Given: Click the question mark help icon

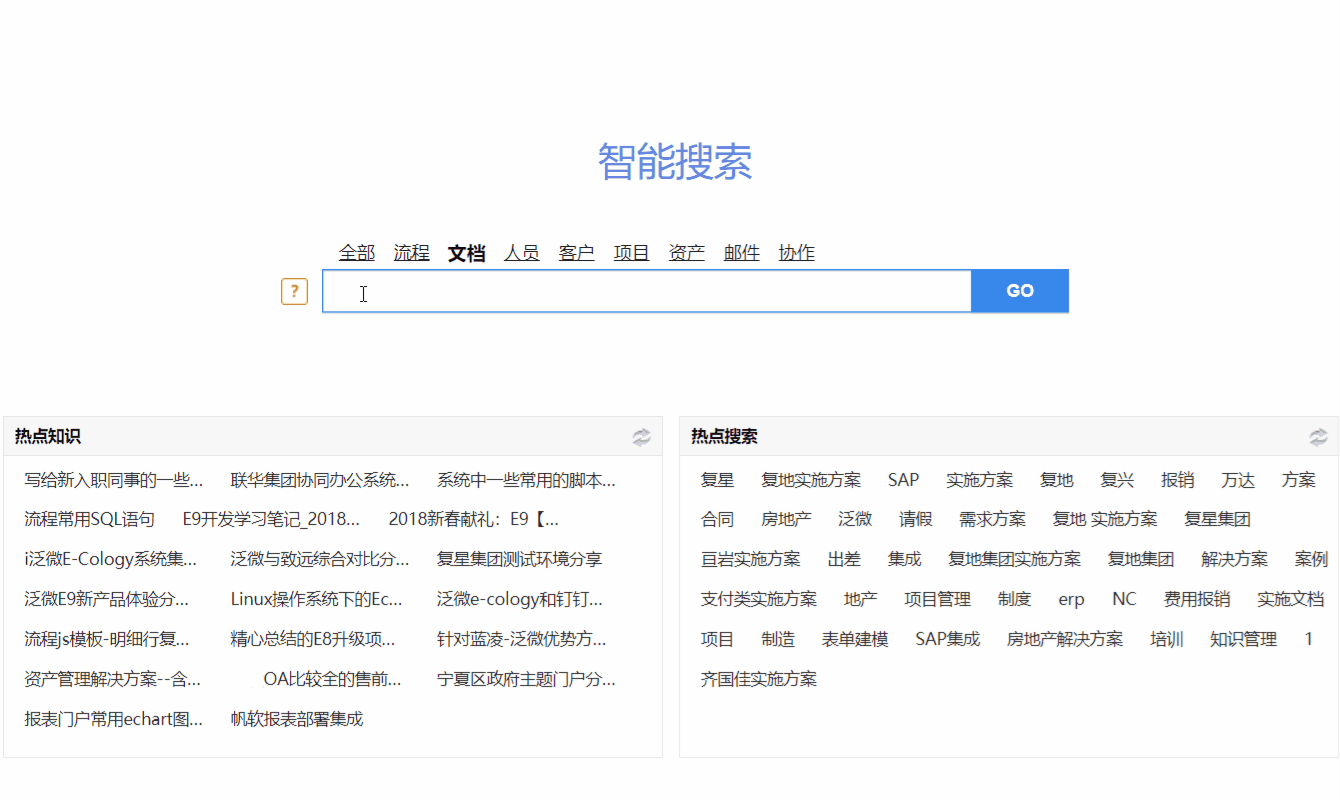Looking at the screenshot, I should click(294, 292).
